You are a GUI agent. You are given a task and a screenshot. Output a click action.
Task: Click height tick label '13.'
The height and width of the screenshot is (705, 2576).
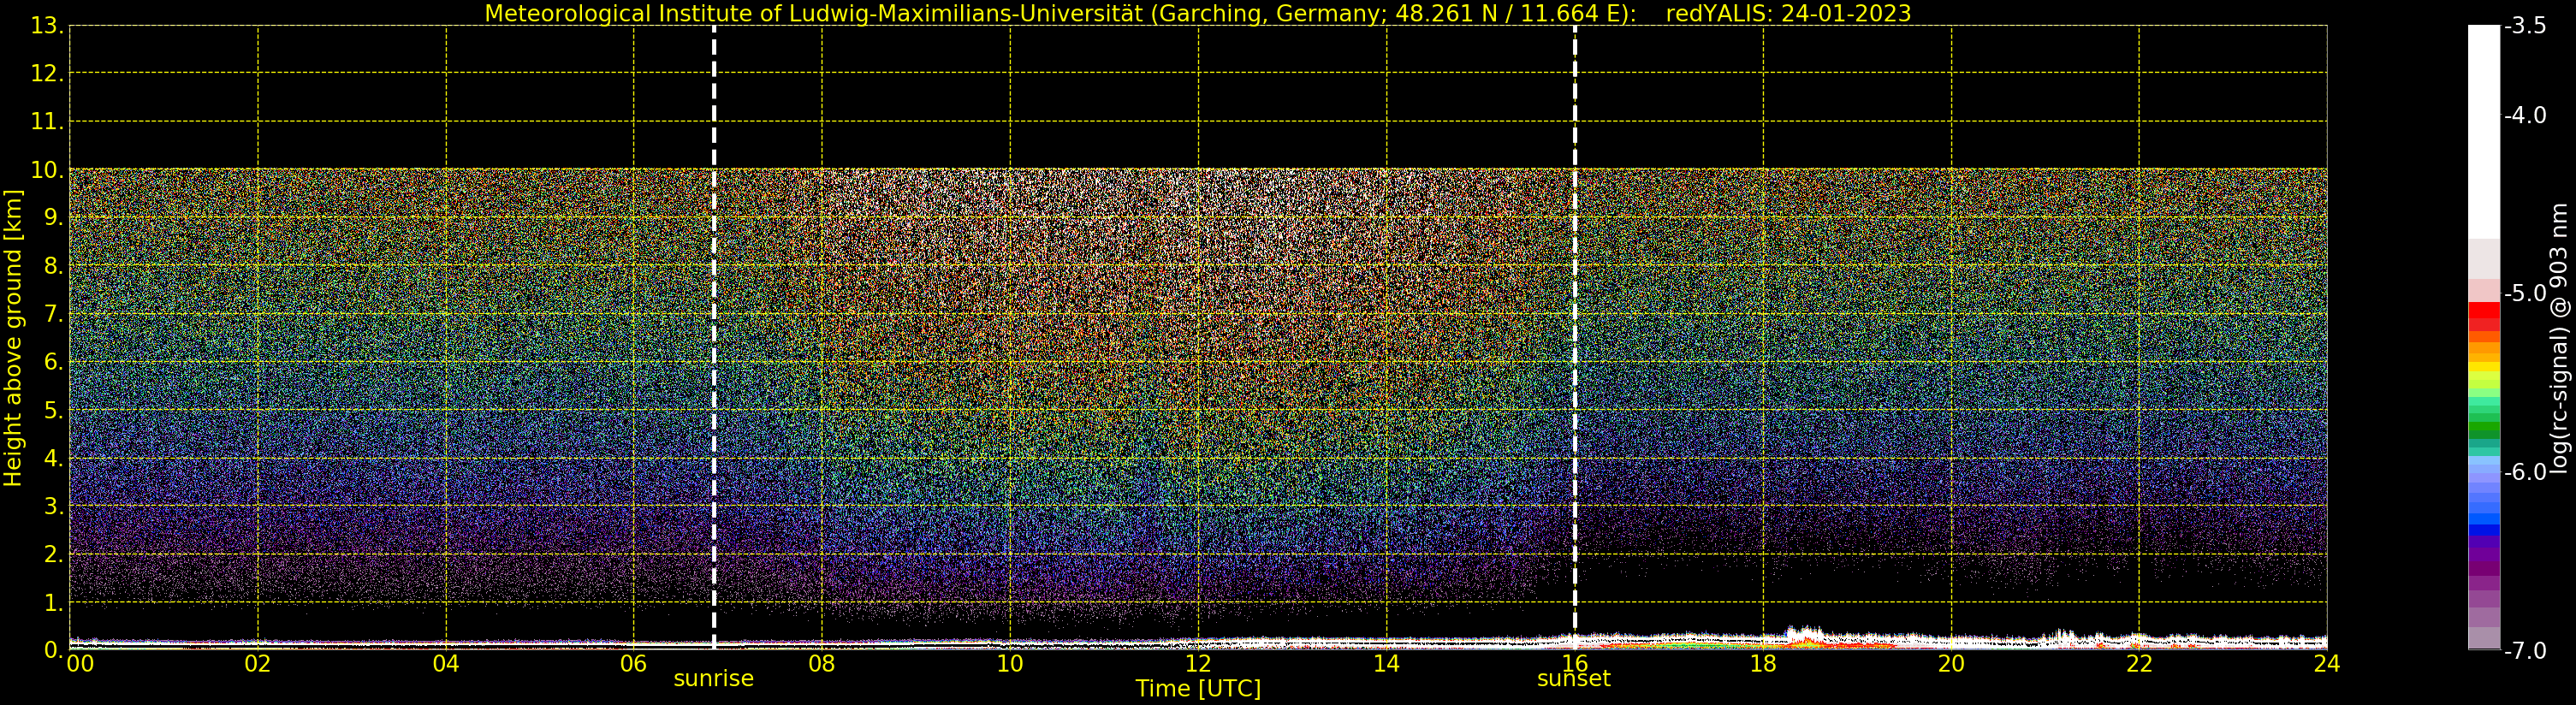click(47, 26)
